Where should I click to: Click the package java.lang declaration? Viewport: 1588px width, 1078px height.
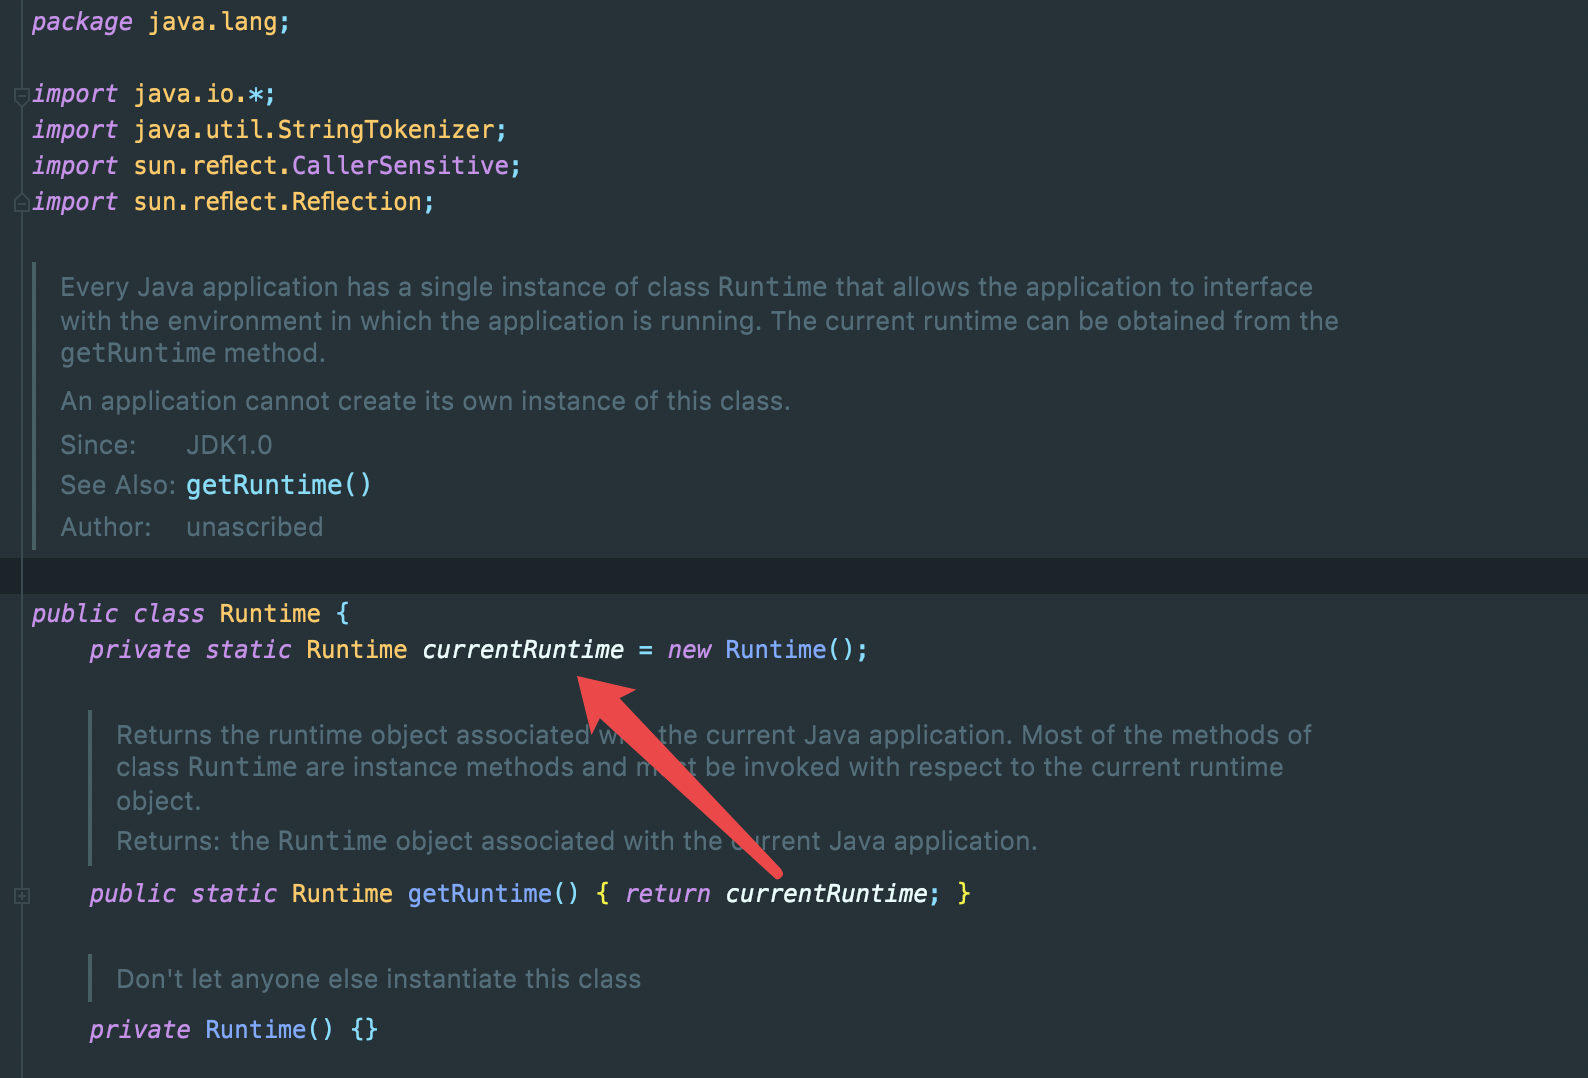pos(161,22)
